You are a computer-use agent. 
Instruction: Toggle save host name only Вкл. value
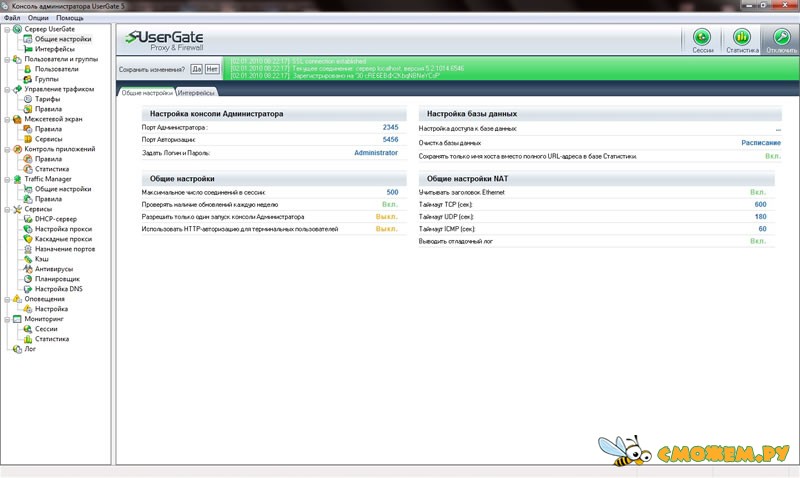click(773, 156)
